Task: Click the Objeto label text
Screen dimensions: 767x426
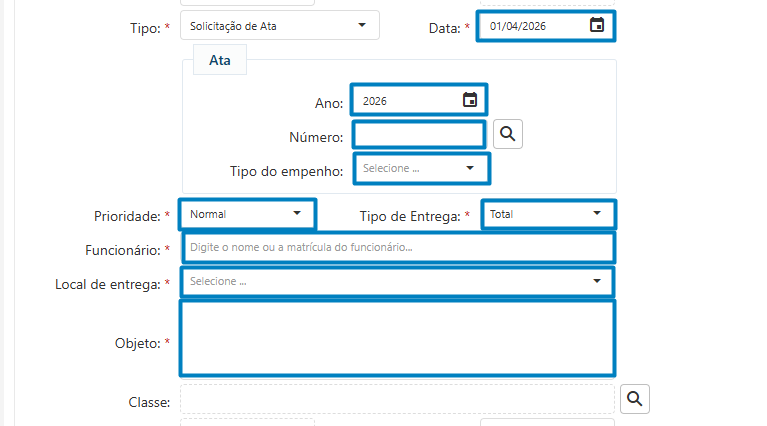Action: point(137,343)
